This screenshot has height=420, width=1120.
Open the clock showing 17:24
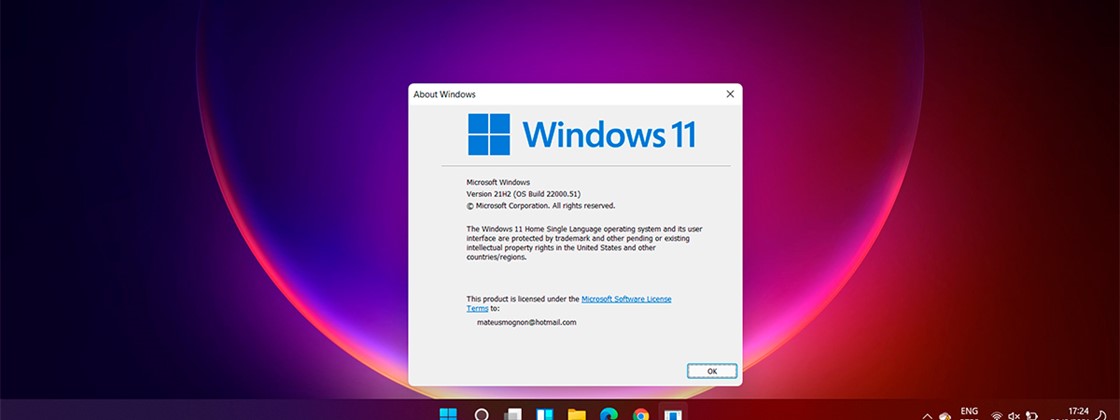1078,412
